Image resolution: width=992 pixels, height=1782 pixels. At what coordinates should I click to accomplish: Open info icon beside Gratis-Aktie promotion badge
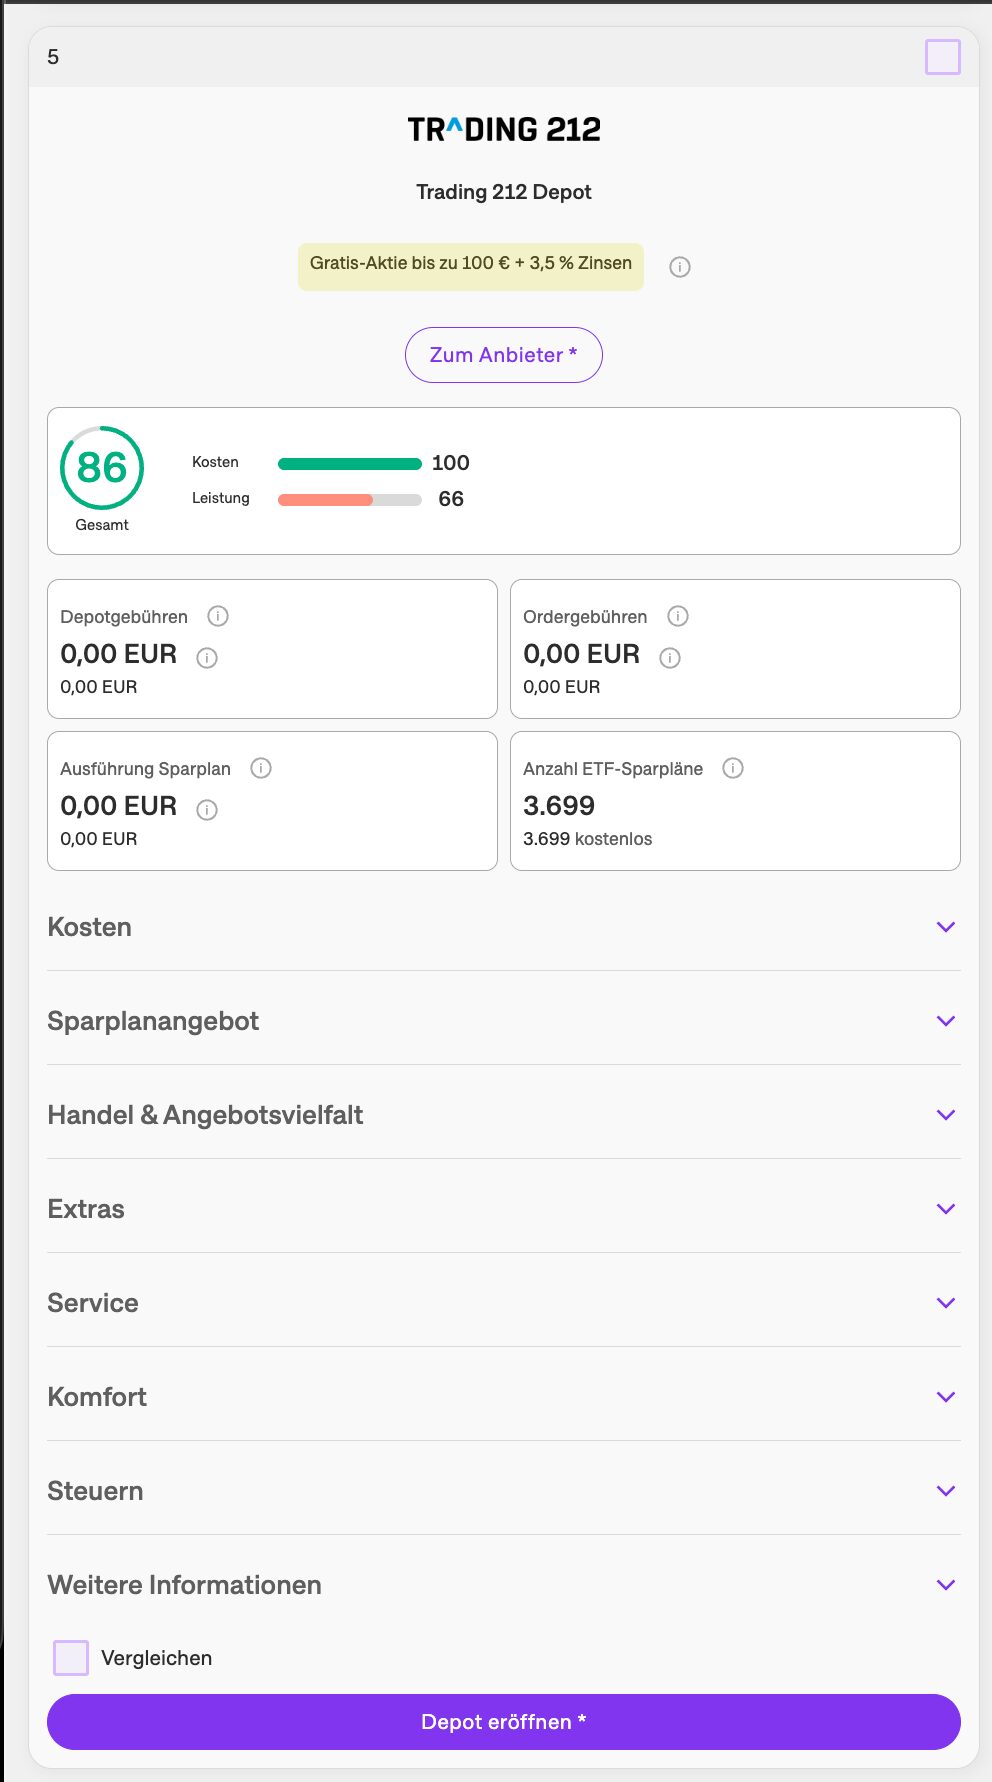680,267
